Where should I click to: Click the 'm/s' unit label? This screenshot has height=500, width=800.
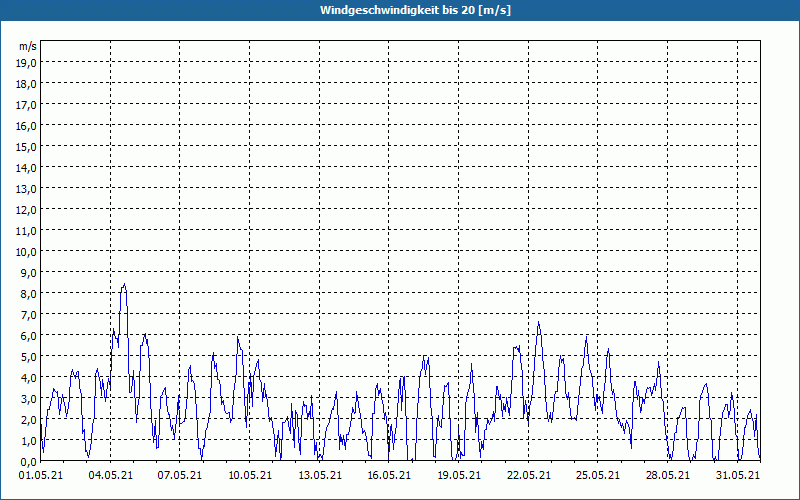28,46
